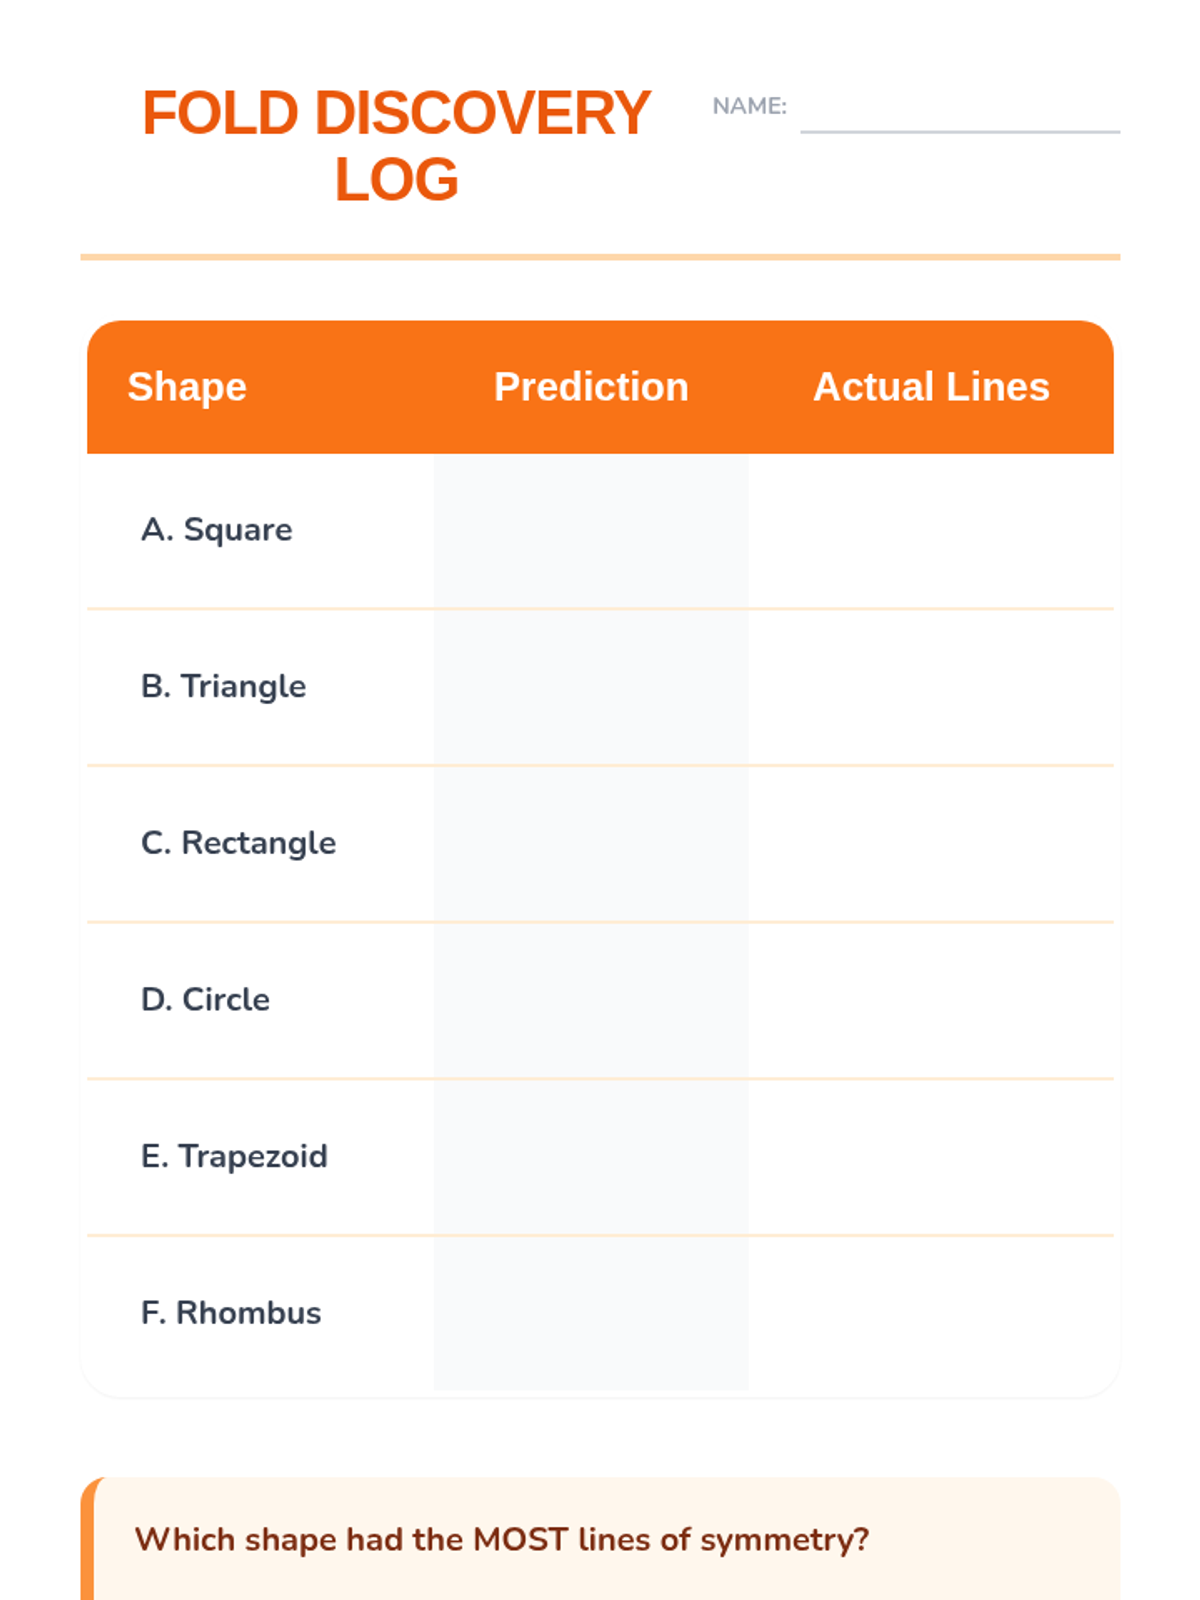Click the Fold Discovery Log title
The width and height of the screenshot is (1200, 1600).
pos(396,146)
